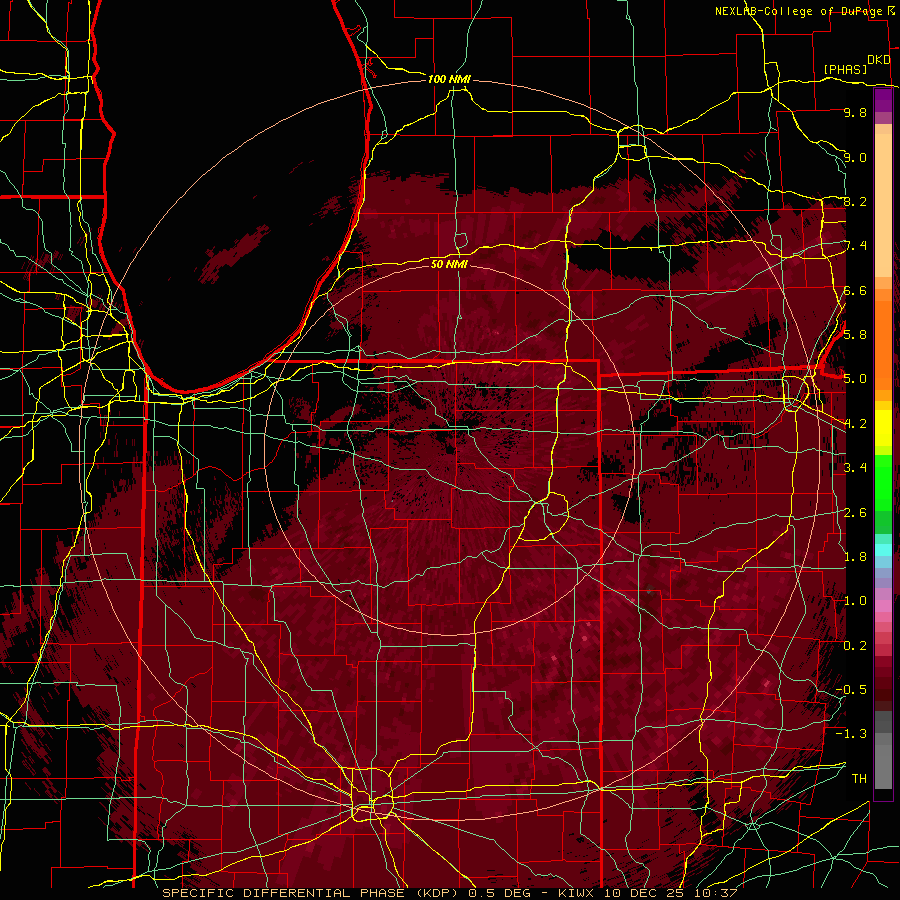Screen dimensions: 900x900
Task: Pick the bright green band of the color bar
Action: click(883, 482)
